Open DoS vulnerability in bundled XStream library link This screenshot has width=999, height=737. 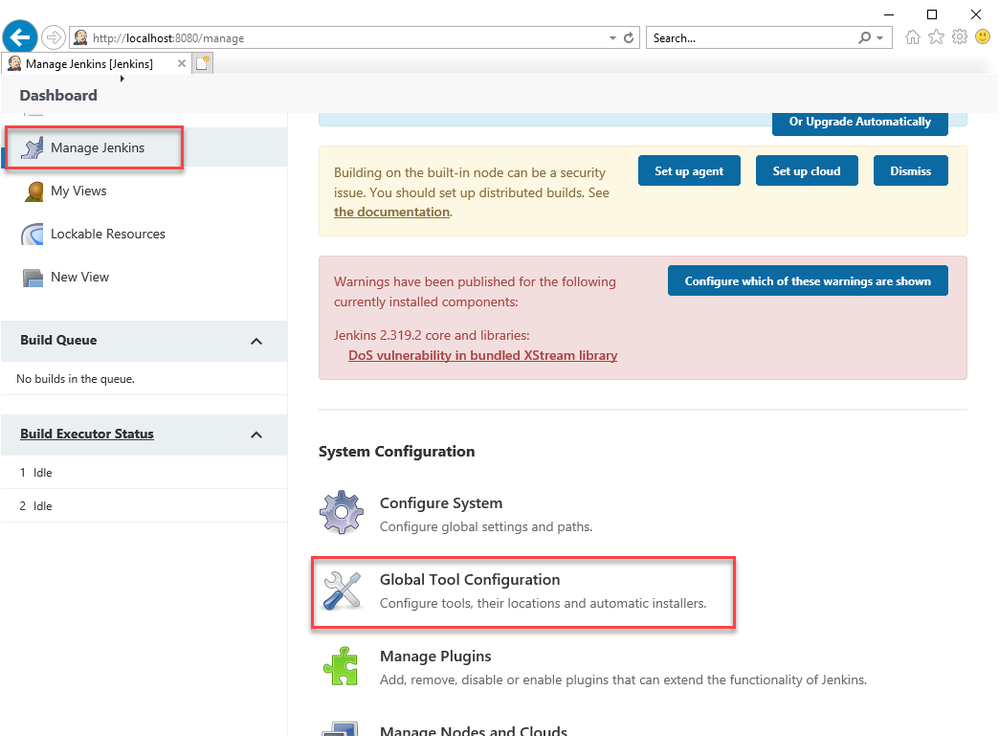tap(482, 355)
